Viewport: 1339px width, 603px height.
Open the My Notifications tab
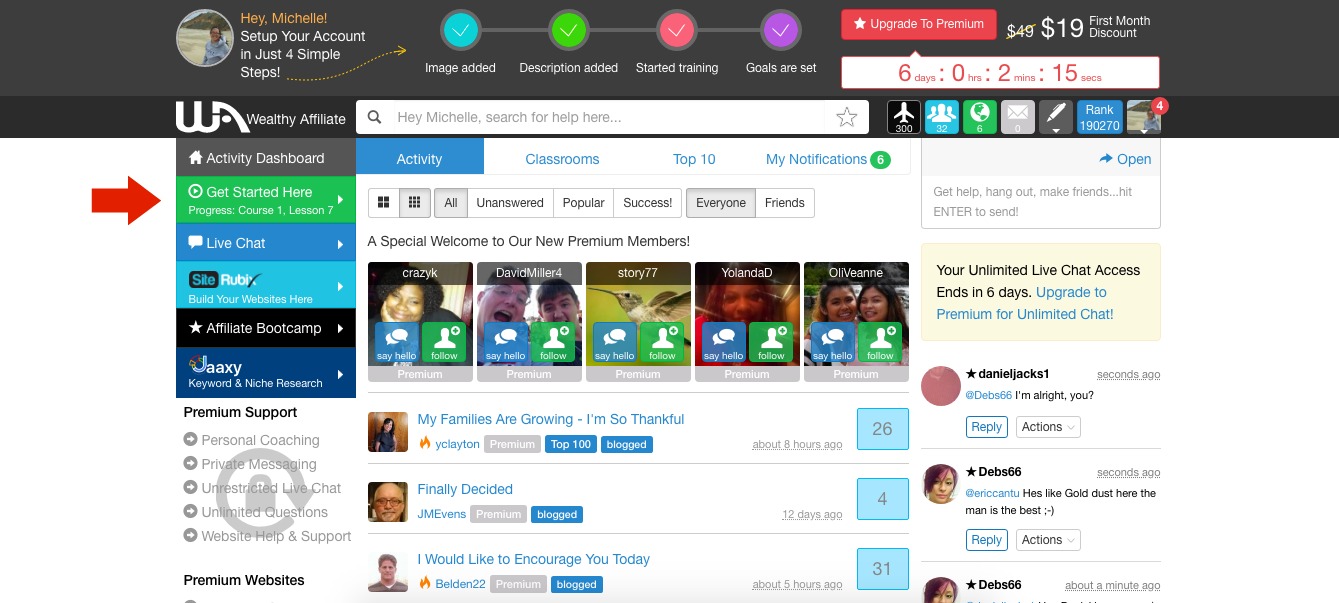(x=828, y=159)
